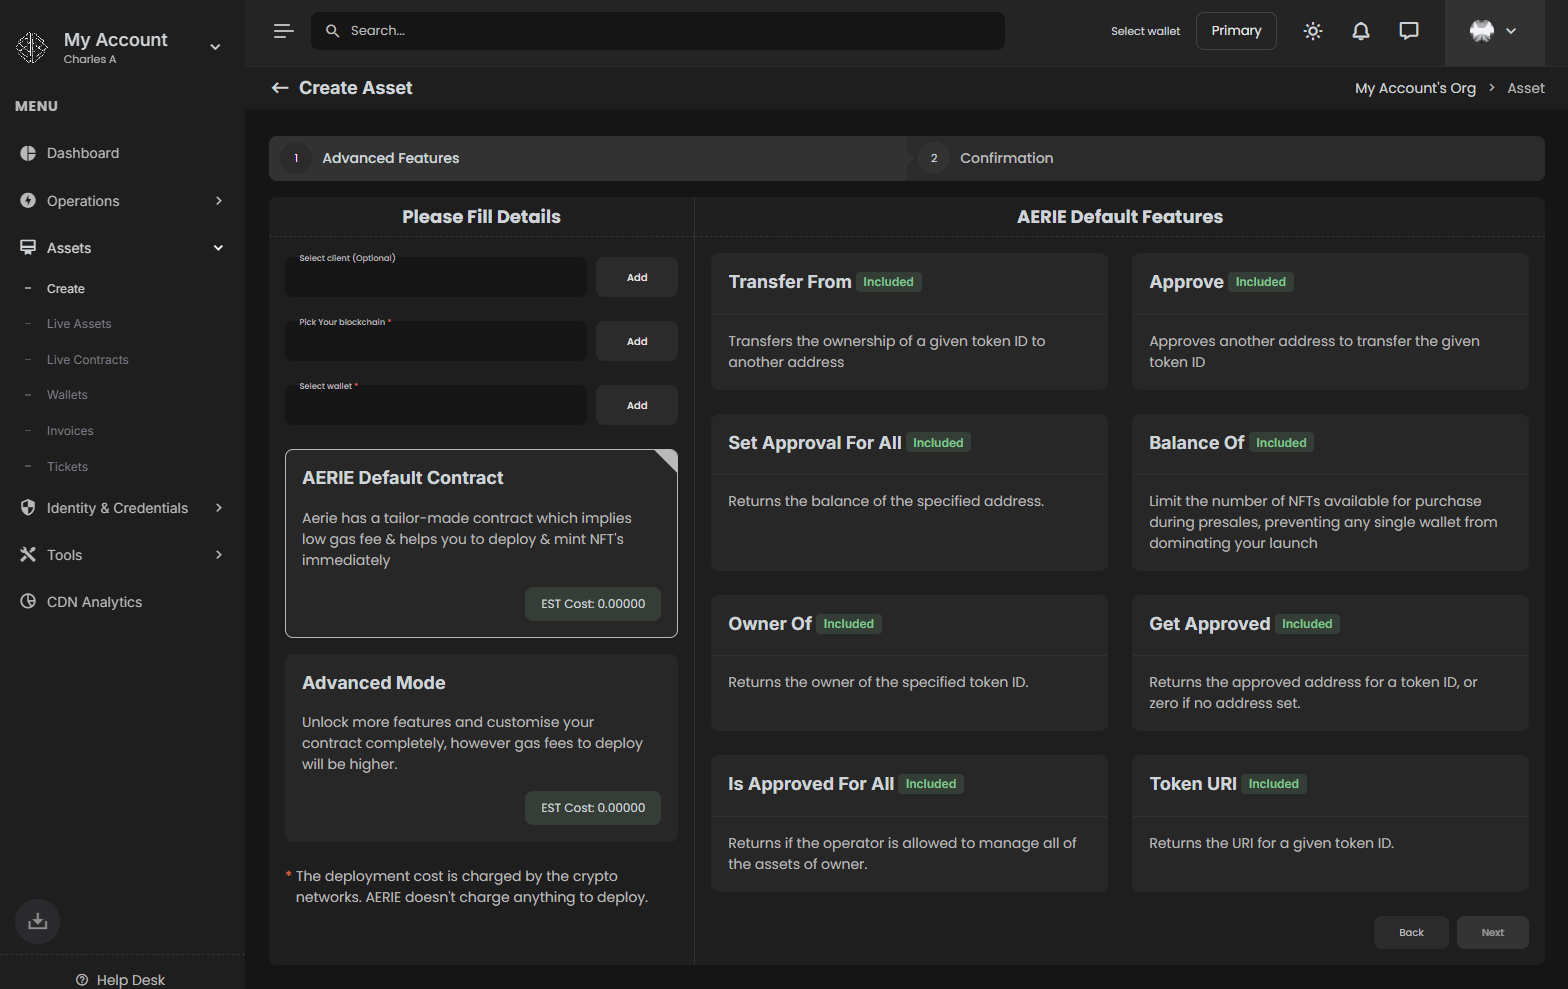Image resolution: width=1568 pixels, height=989 pixels.
Task: Click the user avatar icon
Action: (1482, 31)
